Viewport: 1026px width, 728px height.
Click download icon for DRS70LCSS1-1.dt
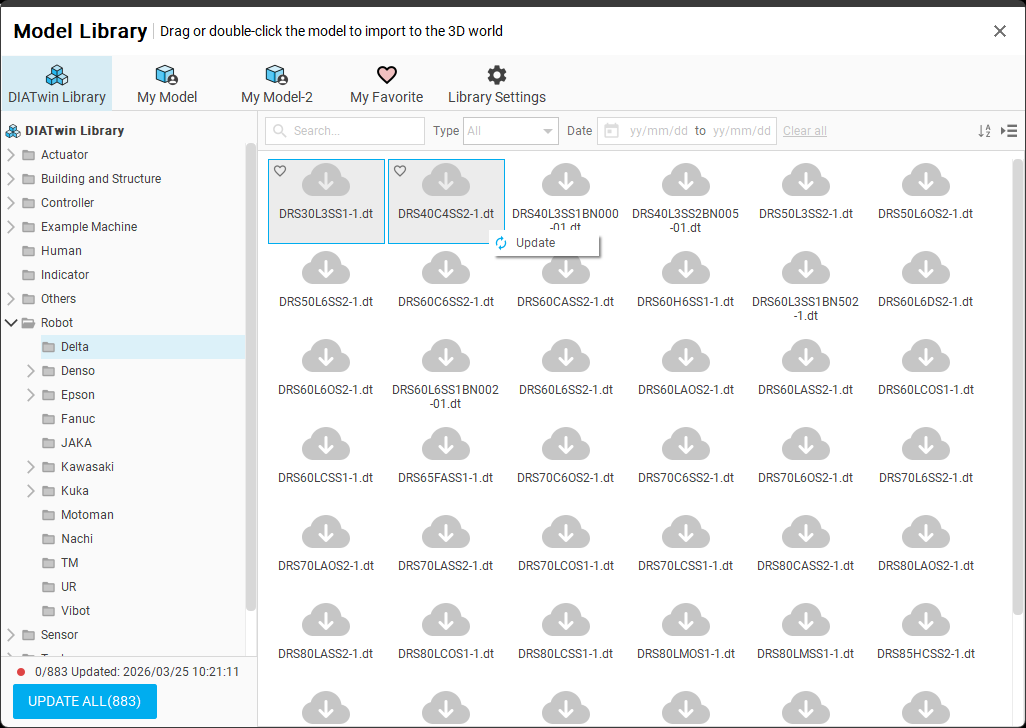[686, 532]
